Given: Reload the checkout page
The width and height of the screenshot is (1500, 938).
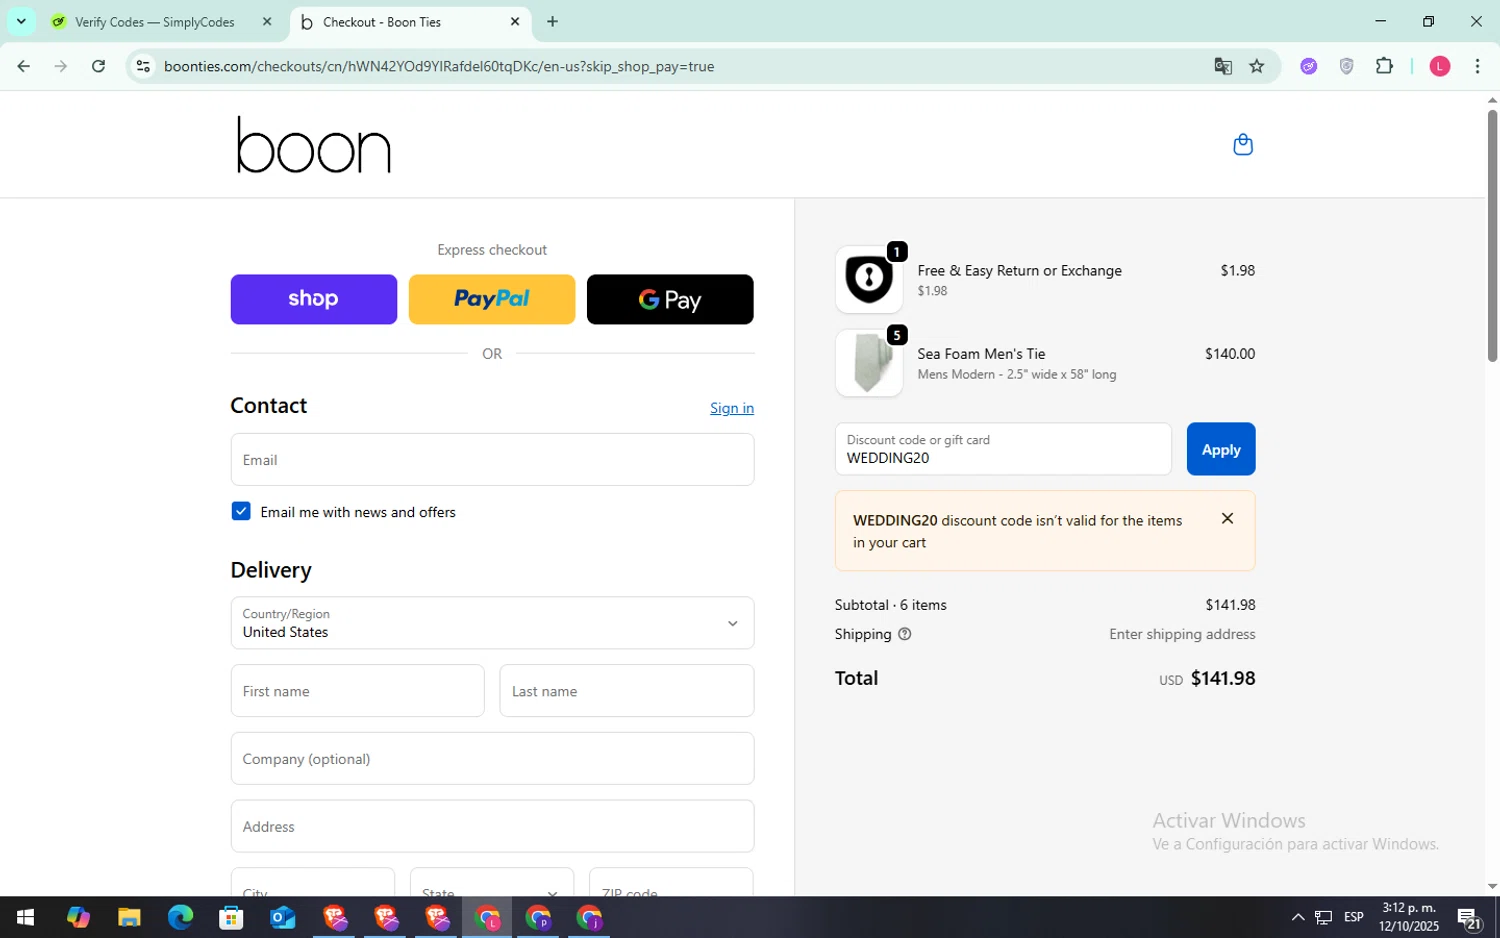Looking at the screenshot, I should coord(98,66).
